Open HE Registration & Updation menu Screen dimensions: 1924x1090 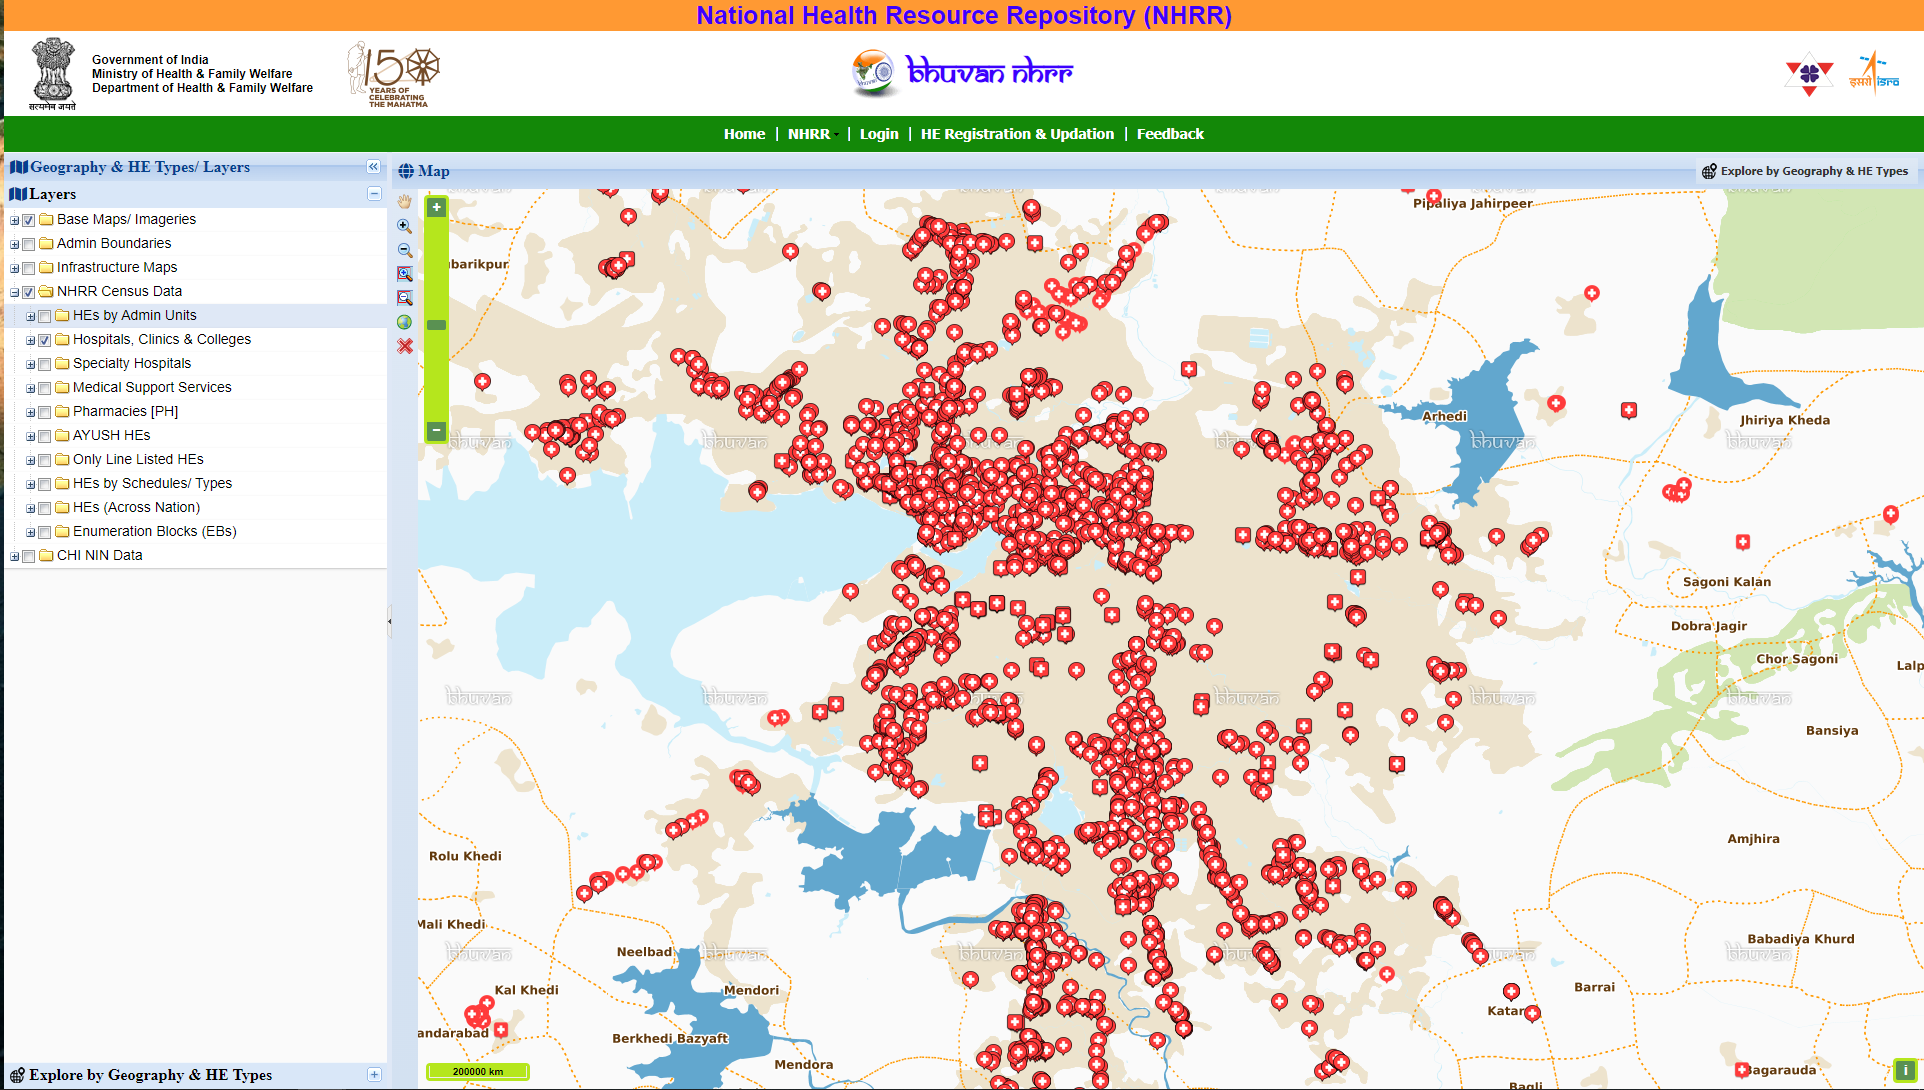[1017, 134]
